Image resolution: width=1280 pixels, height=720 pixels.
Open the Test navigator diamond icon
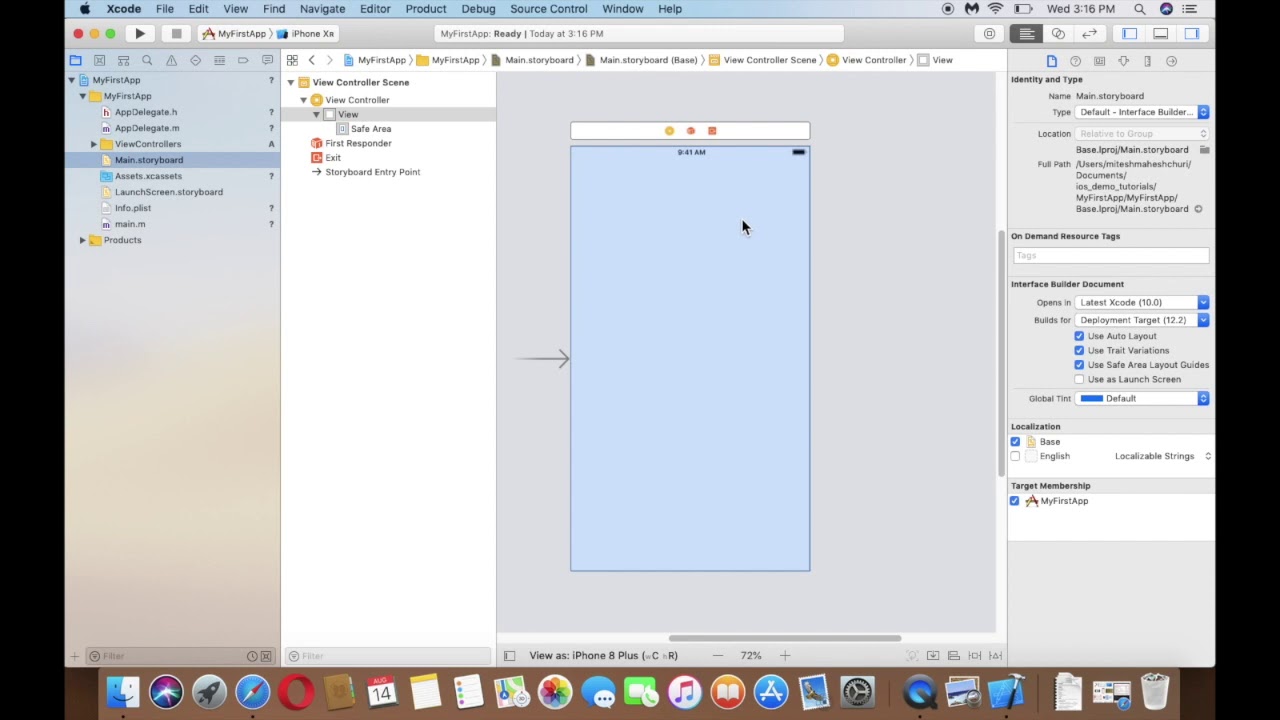click(195, 61)
